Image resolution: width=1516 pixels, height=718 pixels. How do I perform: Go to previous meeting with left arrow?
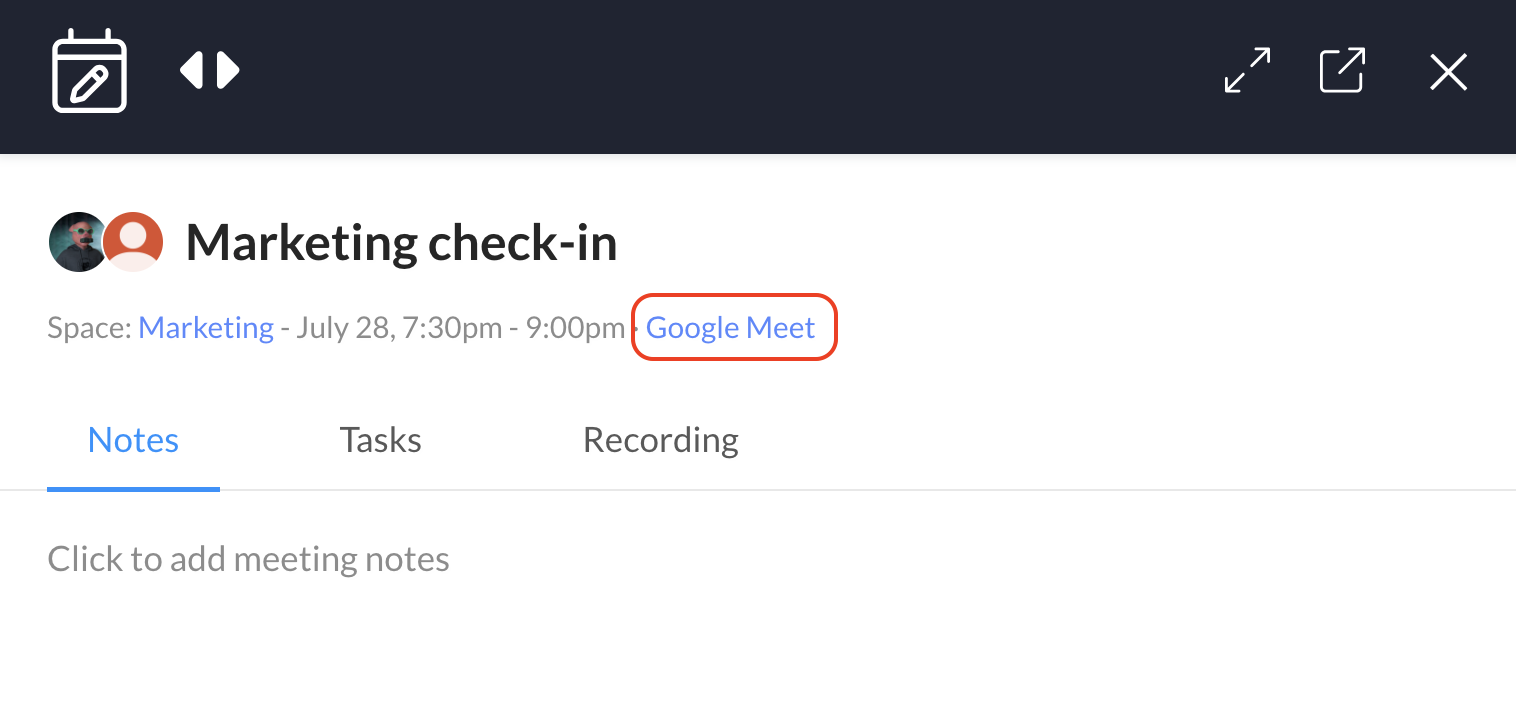point(192,71)
